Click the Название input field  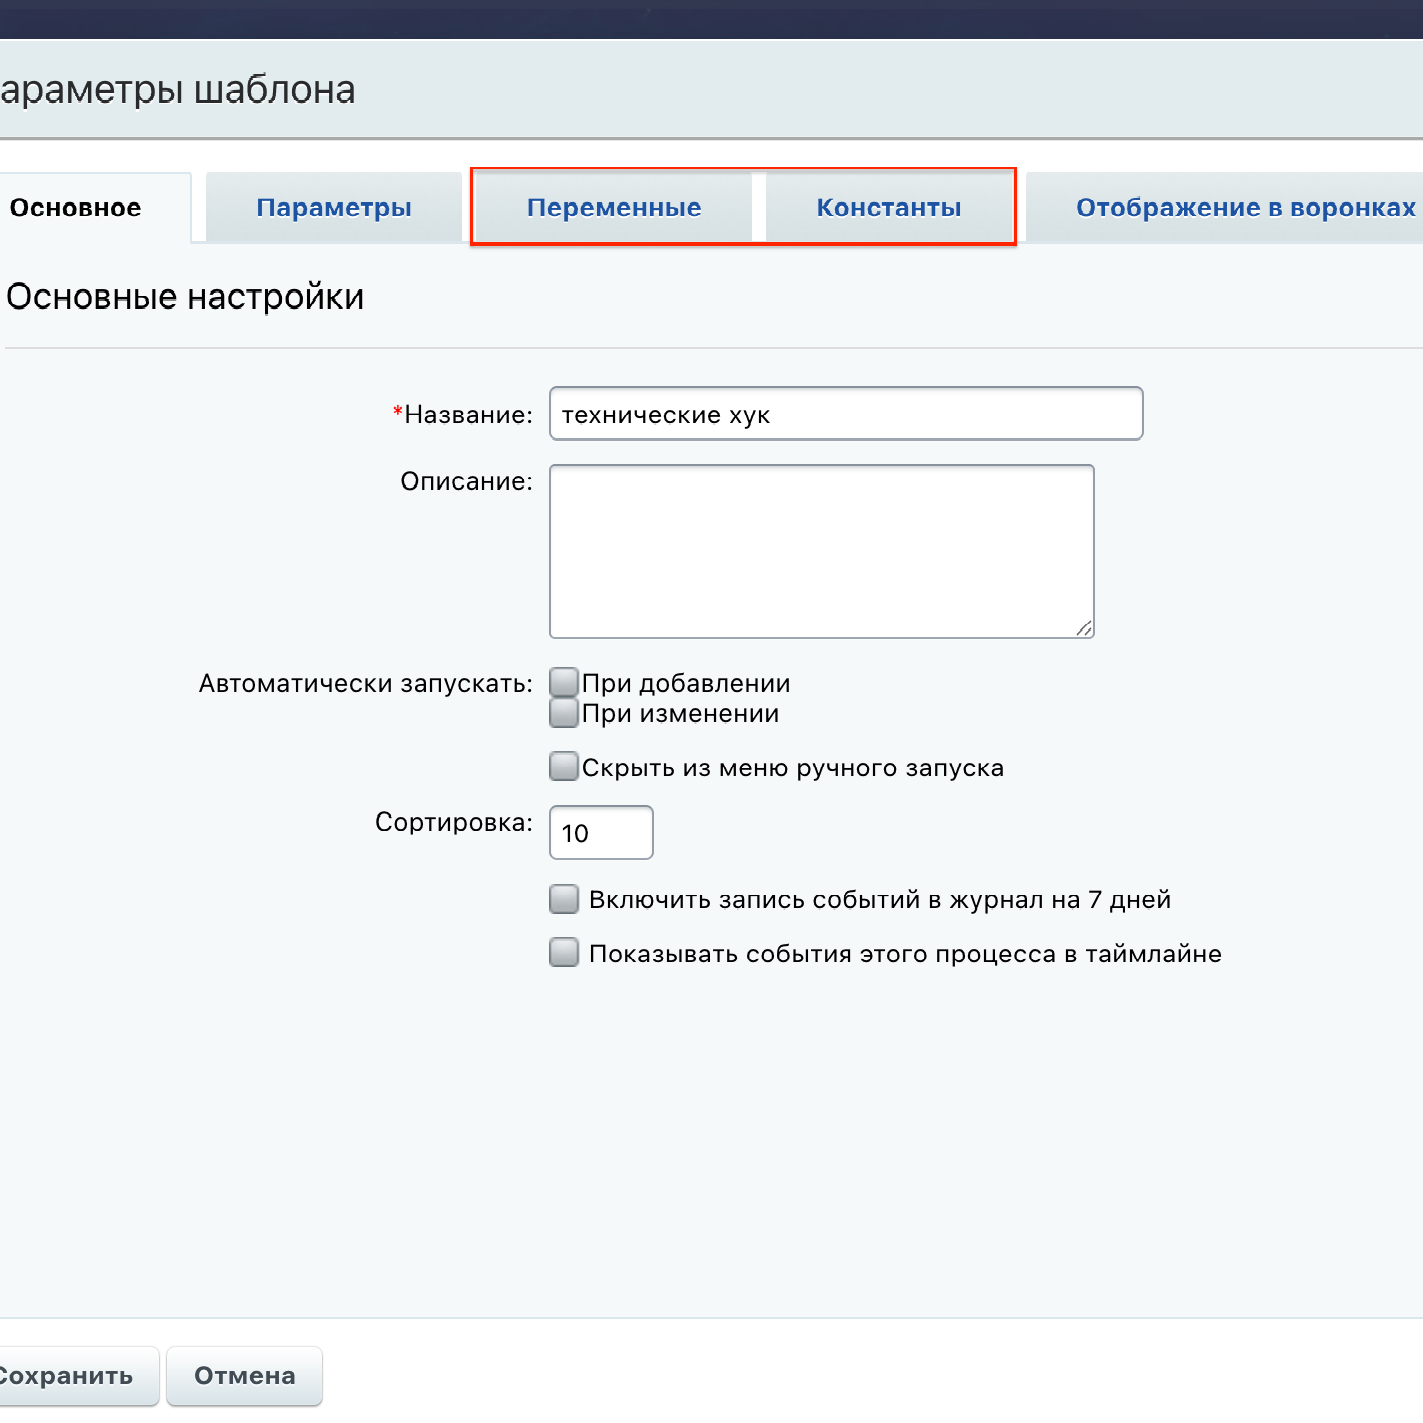pyautogui.click(x=845, y=413)
